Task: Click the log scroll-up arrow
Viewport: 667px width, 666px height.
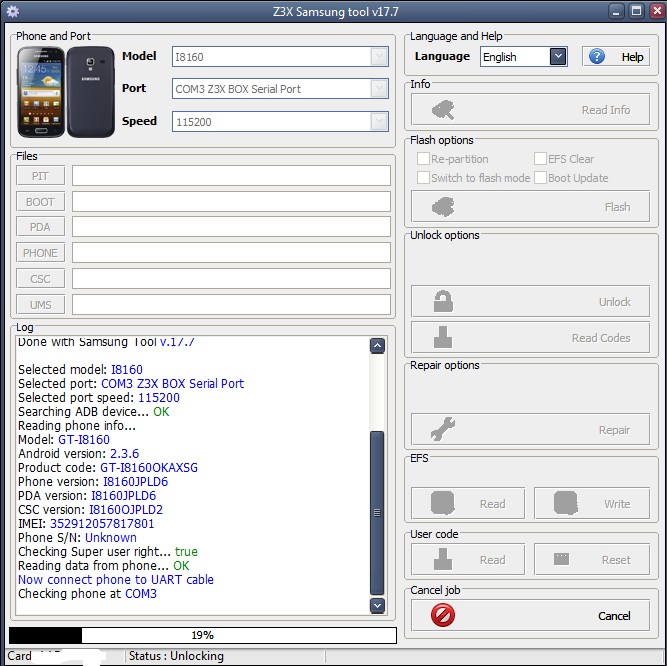Action: (x=377, y=346)
